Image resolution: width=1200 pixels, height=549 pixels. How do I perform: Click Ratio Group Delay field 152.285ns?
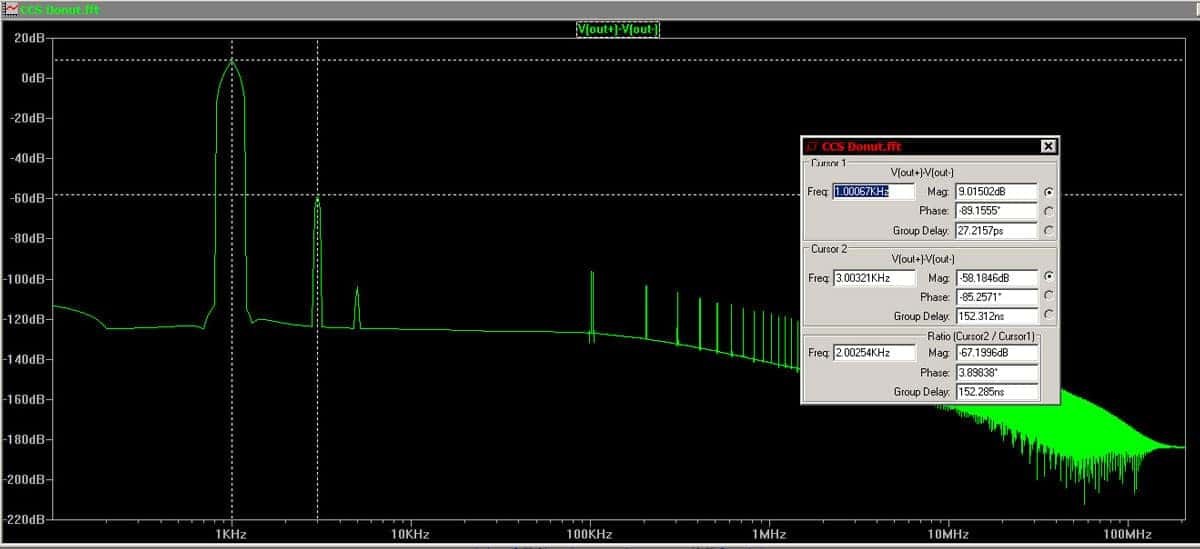point(997,391)
